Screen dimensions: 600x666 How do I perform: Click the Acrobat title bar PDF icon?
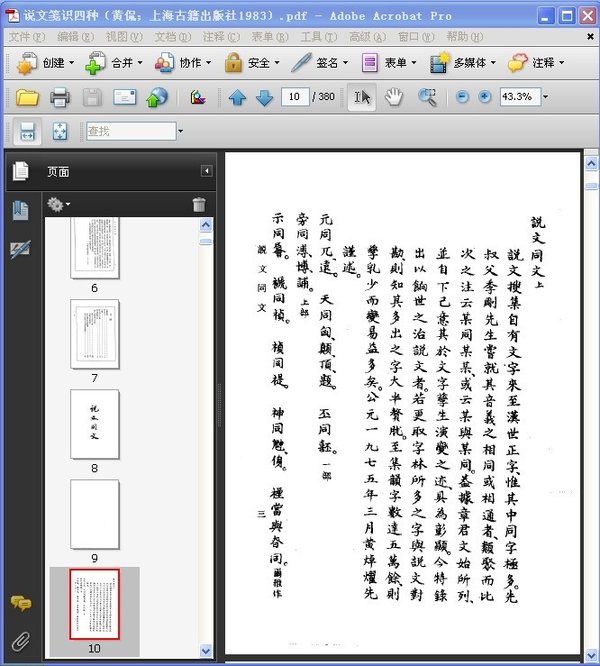coord(12,16)
